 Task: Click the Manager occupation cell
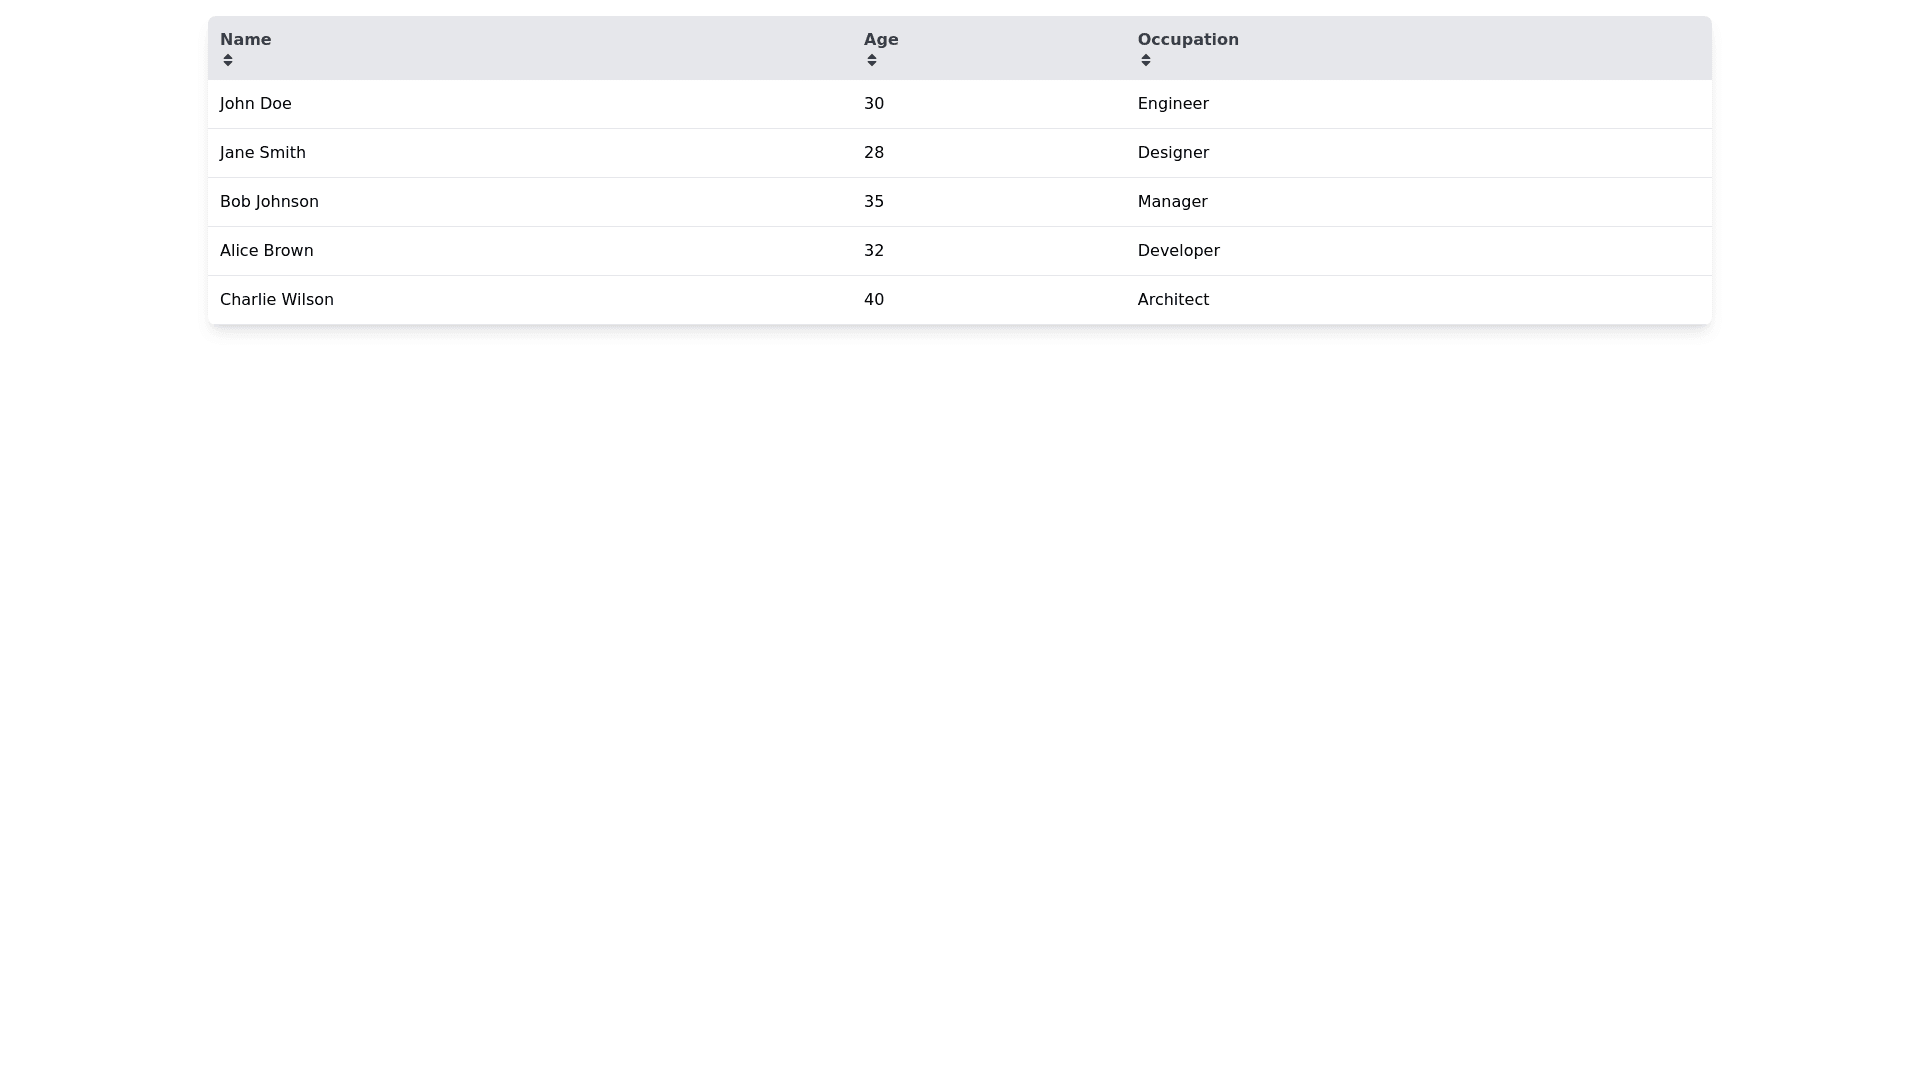[x=1172, y=202]
